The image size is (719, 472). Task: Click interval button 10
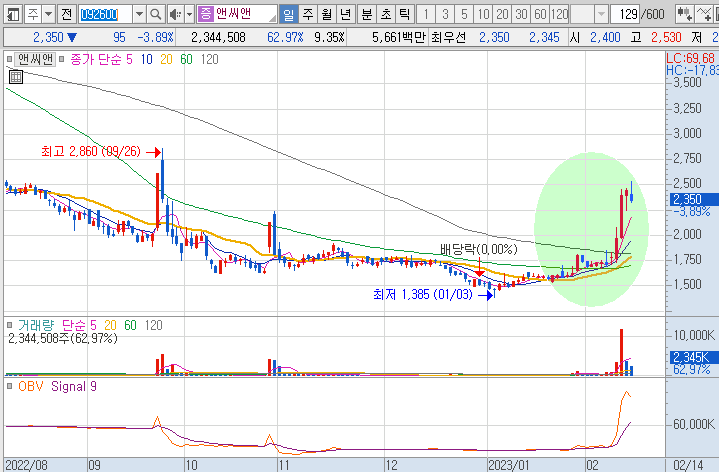pyautogui.click(x=483, y=15)
